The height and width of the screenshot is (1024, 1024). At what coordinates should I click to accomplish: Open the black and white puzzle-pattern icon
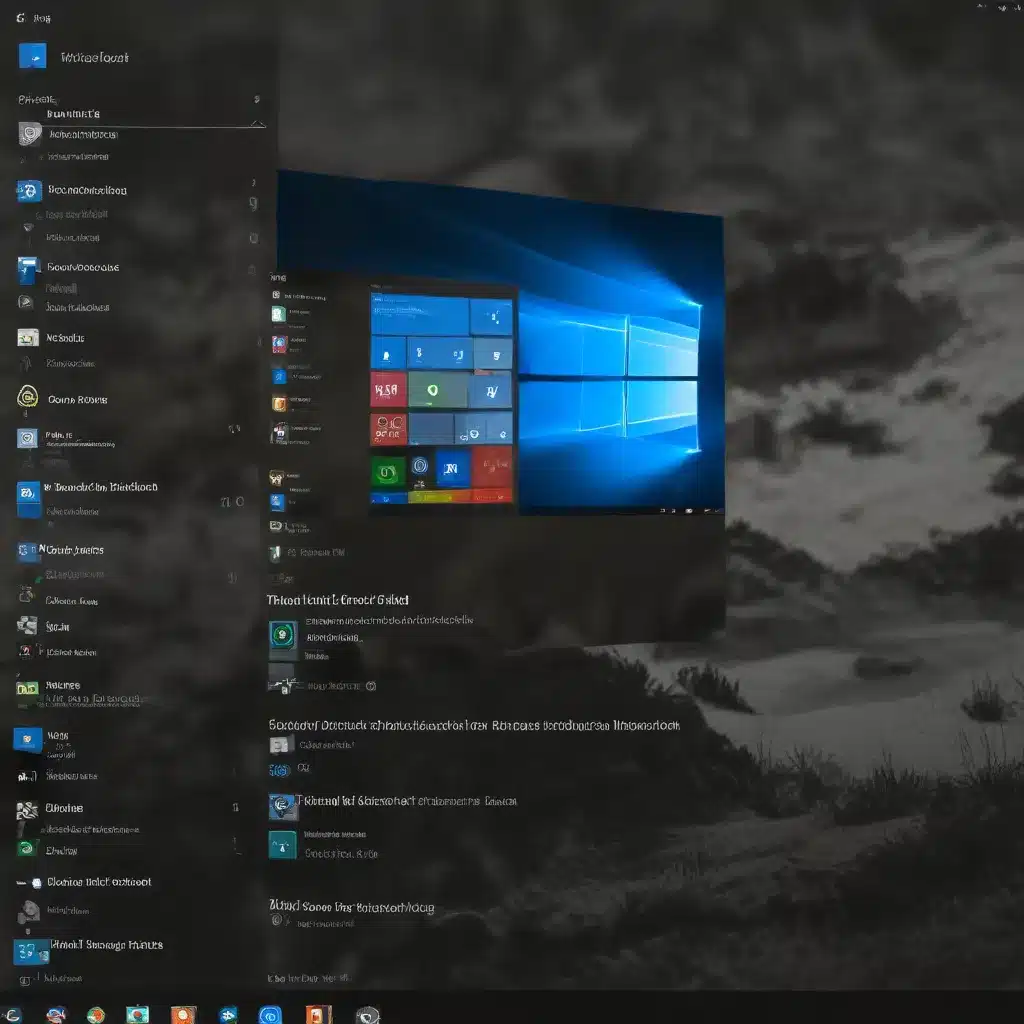coord(27,810)
